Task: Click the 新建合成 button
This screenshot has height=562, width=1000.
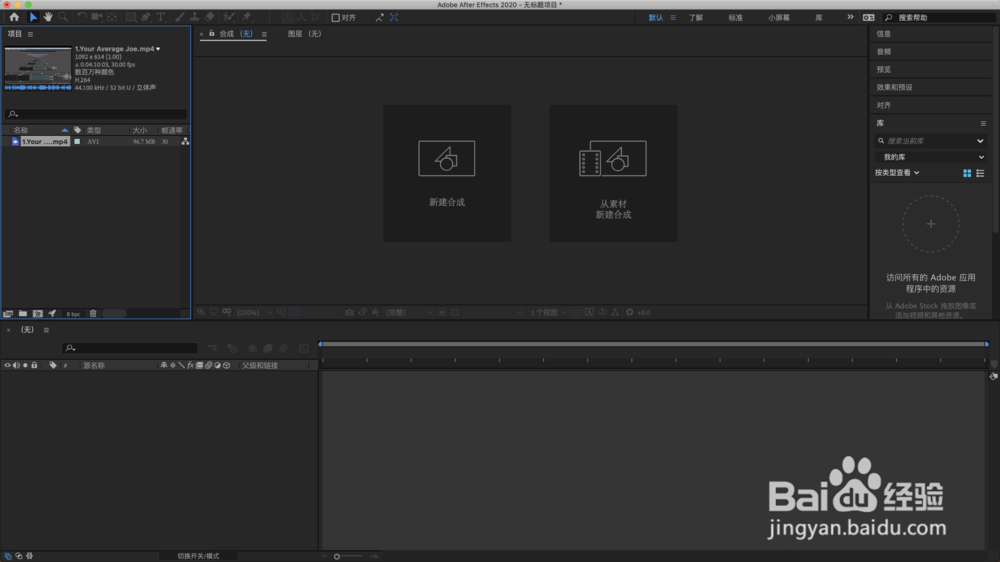Action: (447, 174)
